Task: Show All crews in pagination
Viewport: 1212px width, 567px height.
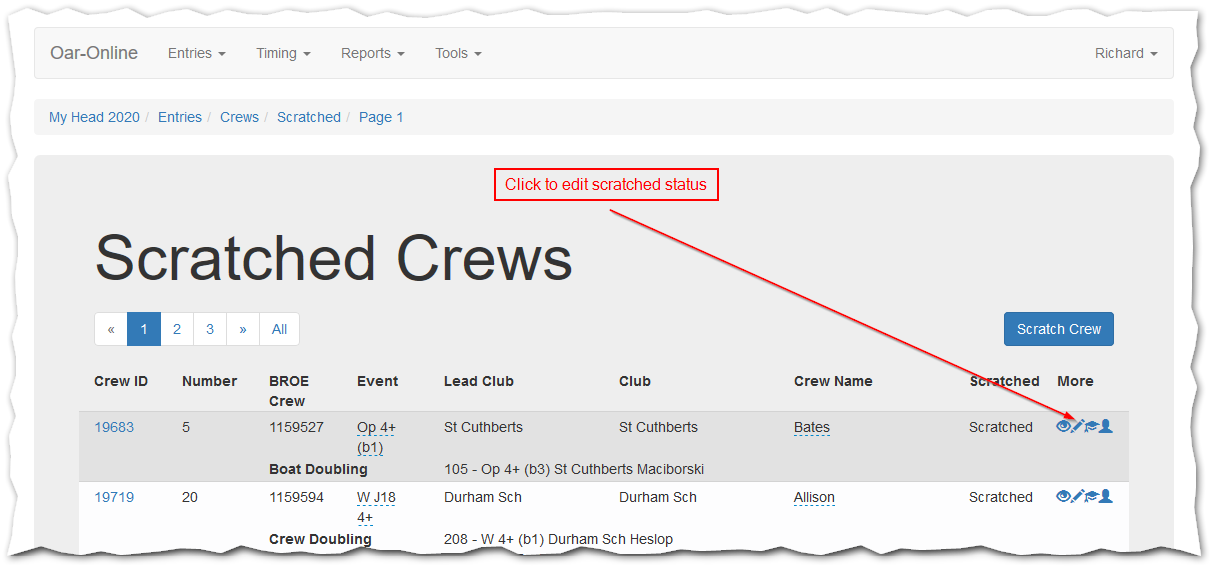Action: click(279, 329)
